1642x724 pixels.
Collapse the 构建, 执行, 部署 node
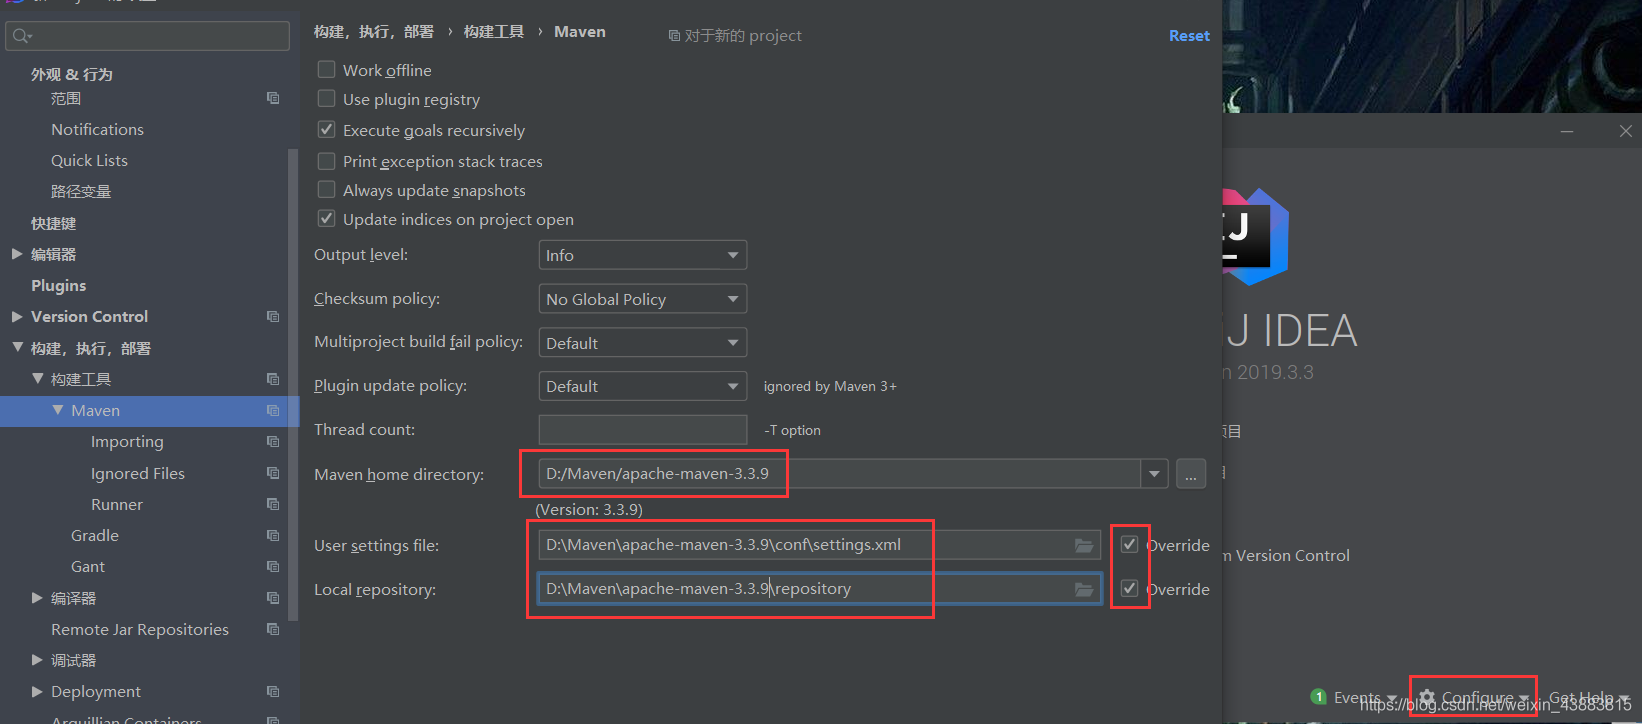tap(17, 348)
